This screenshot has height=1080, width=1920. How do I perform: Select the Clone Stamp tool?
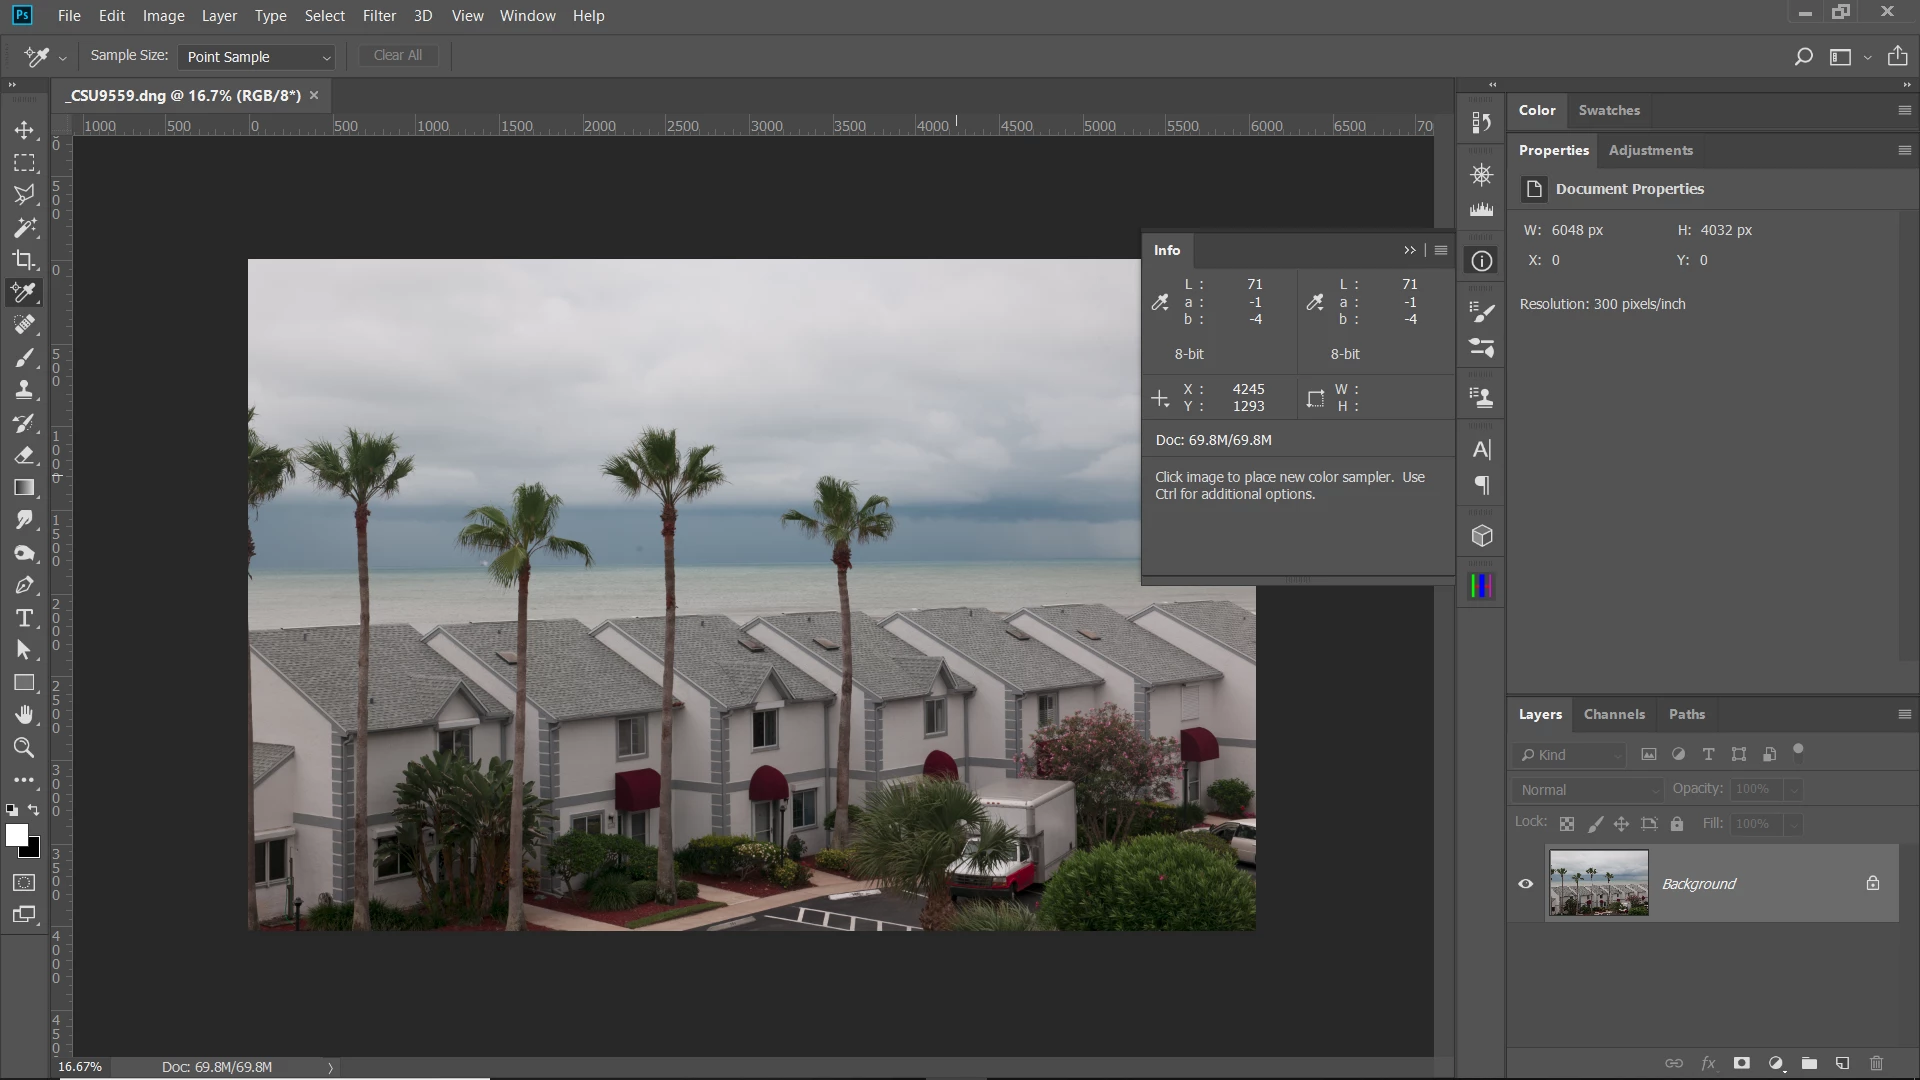click(x=24, y=391)
